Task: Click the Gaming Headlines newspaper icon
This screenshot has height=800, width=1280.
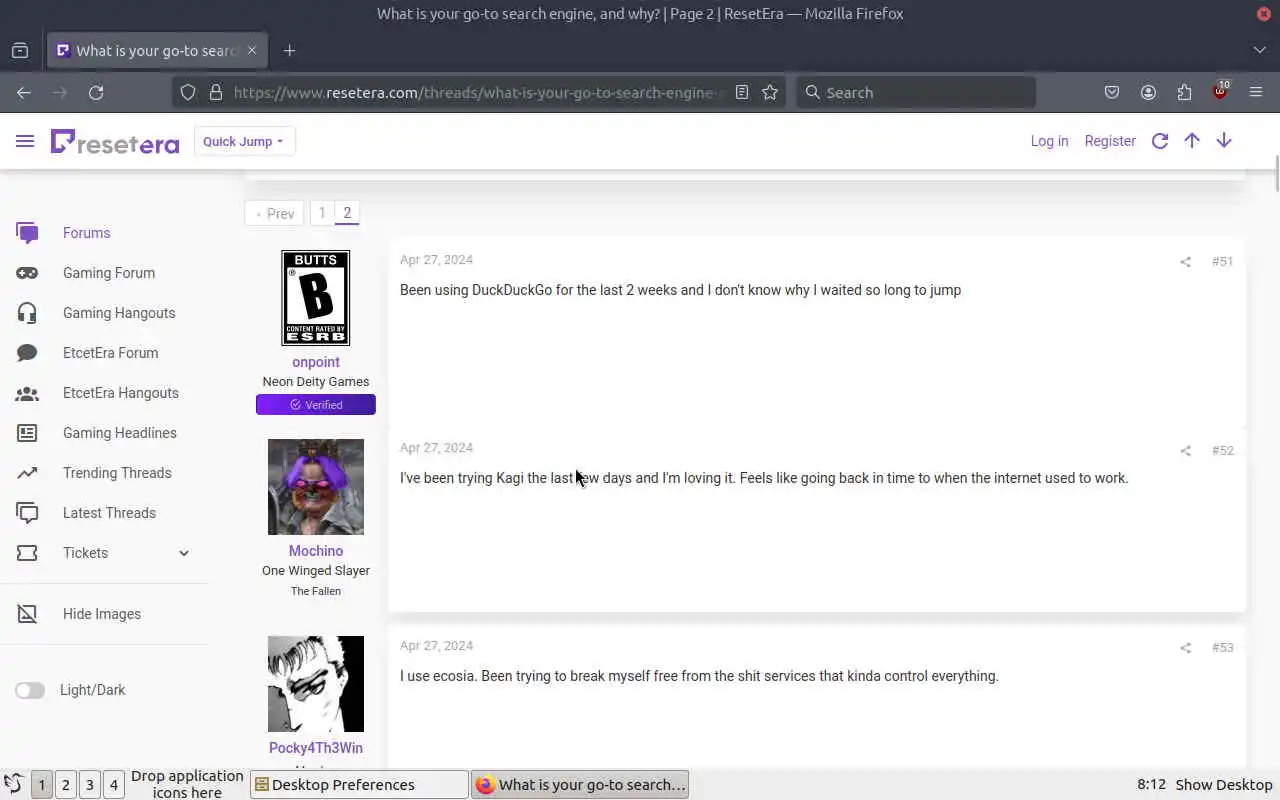Action: 27,433
